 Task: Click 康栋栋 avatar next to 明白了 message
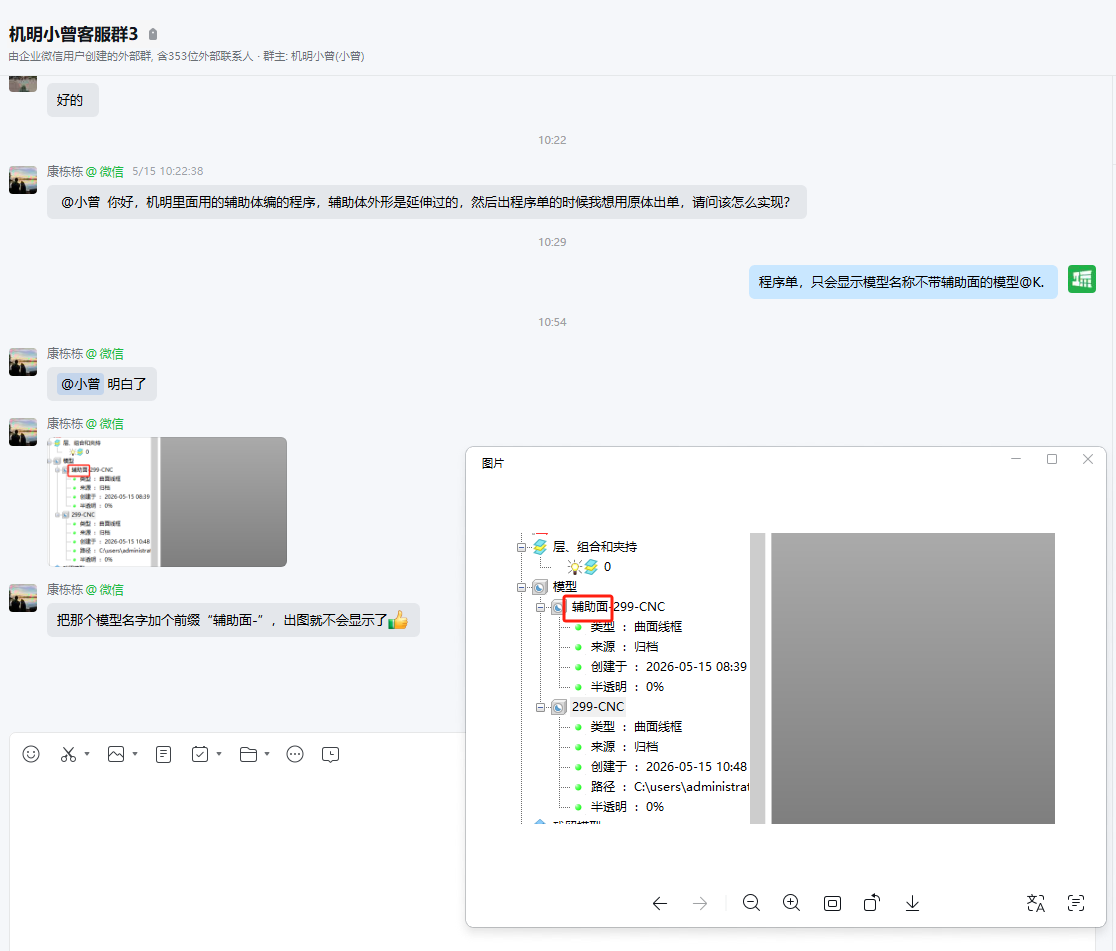(x=23, y=362)
